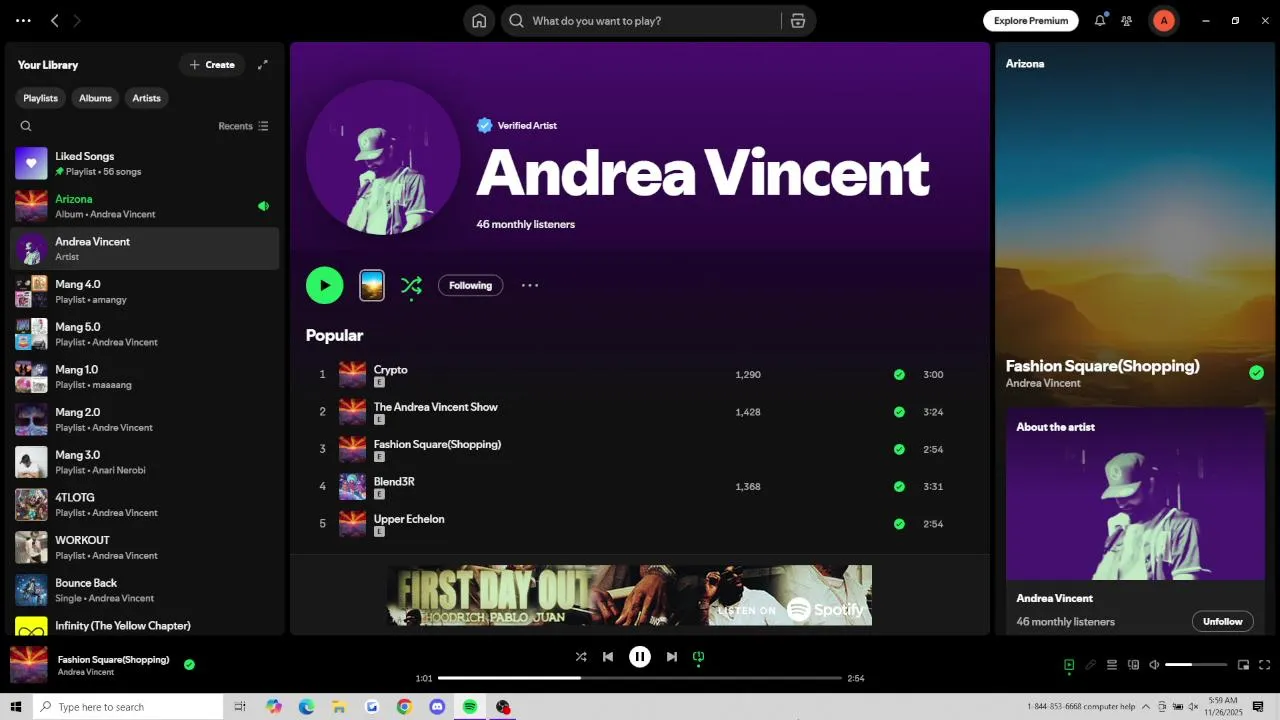Open the Recents sort dropdown
The width and height of the screenshot is (1280, 720).
[x=243, y=126]
